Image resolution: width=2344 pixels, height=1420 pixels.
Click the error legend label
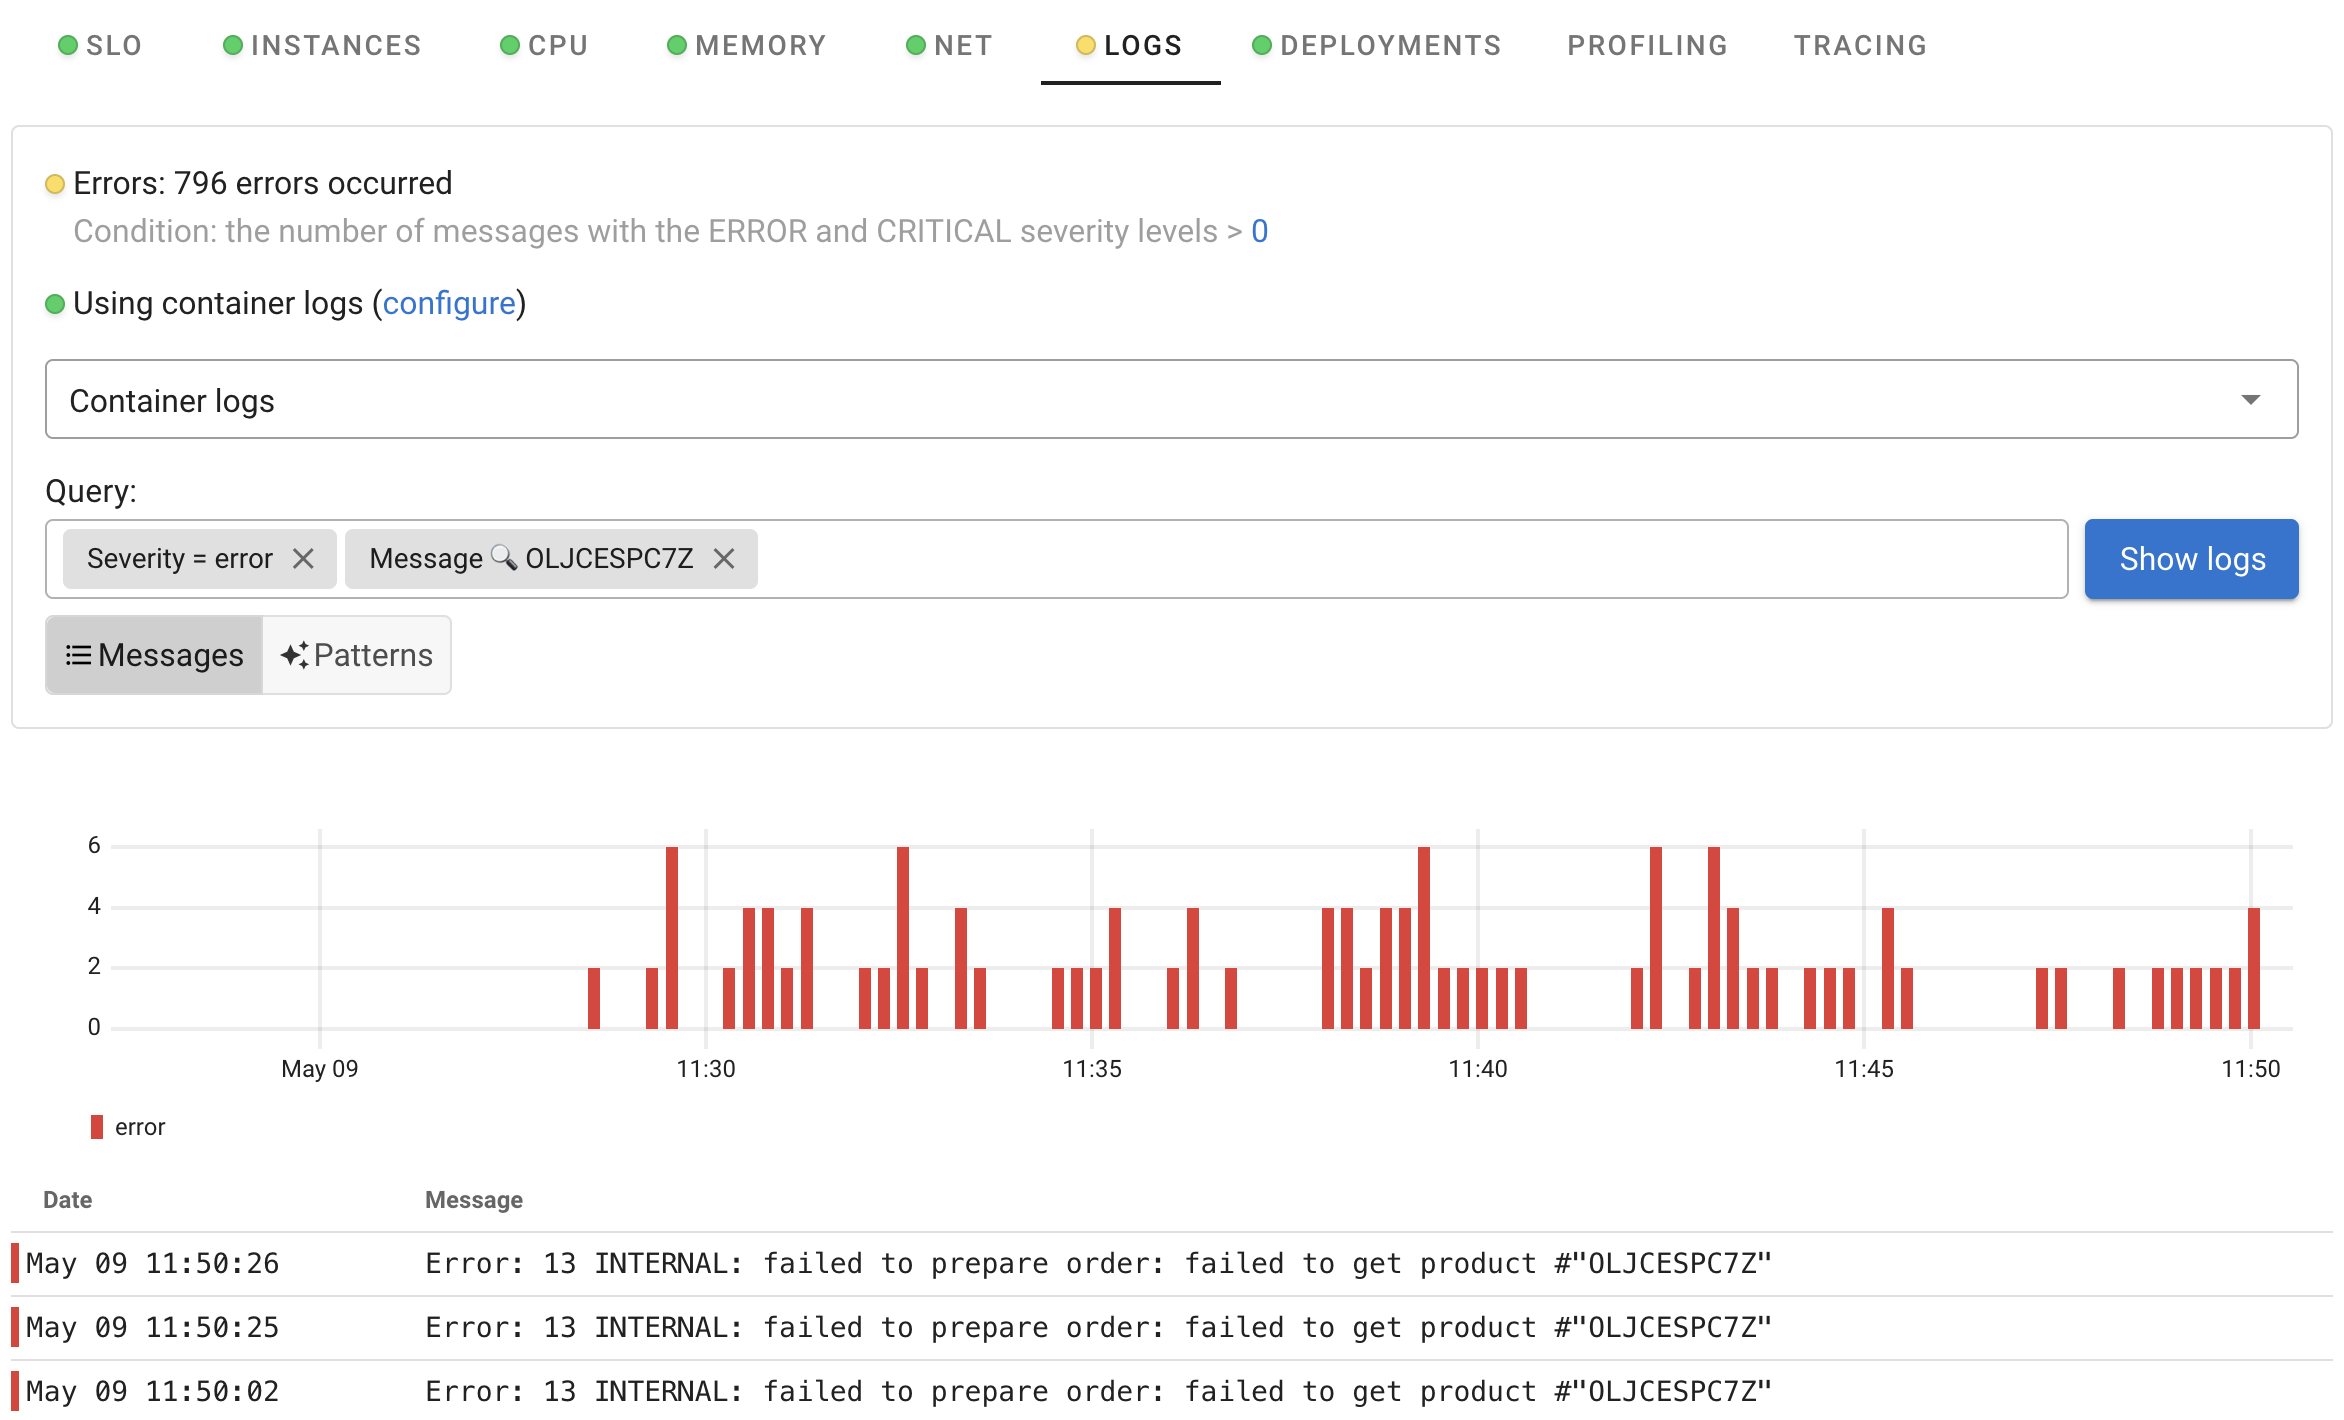(140, 1127)
